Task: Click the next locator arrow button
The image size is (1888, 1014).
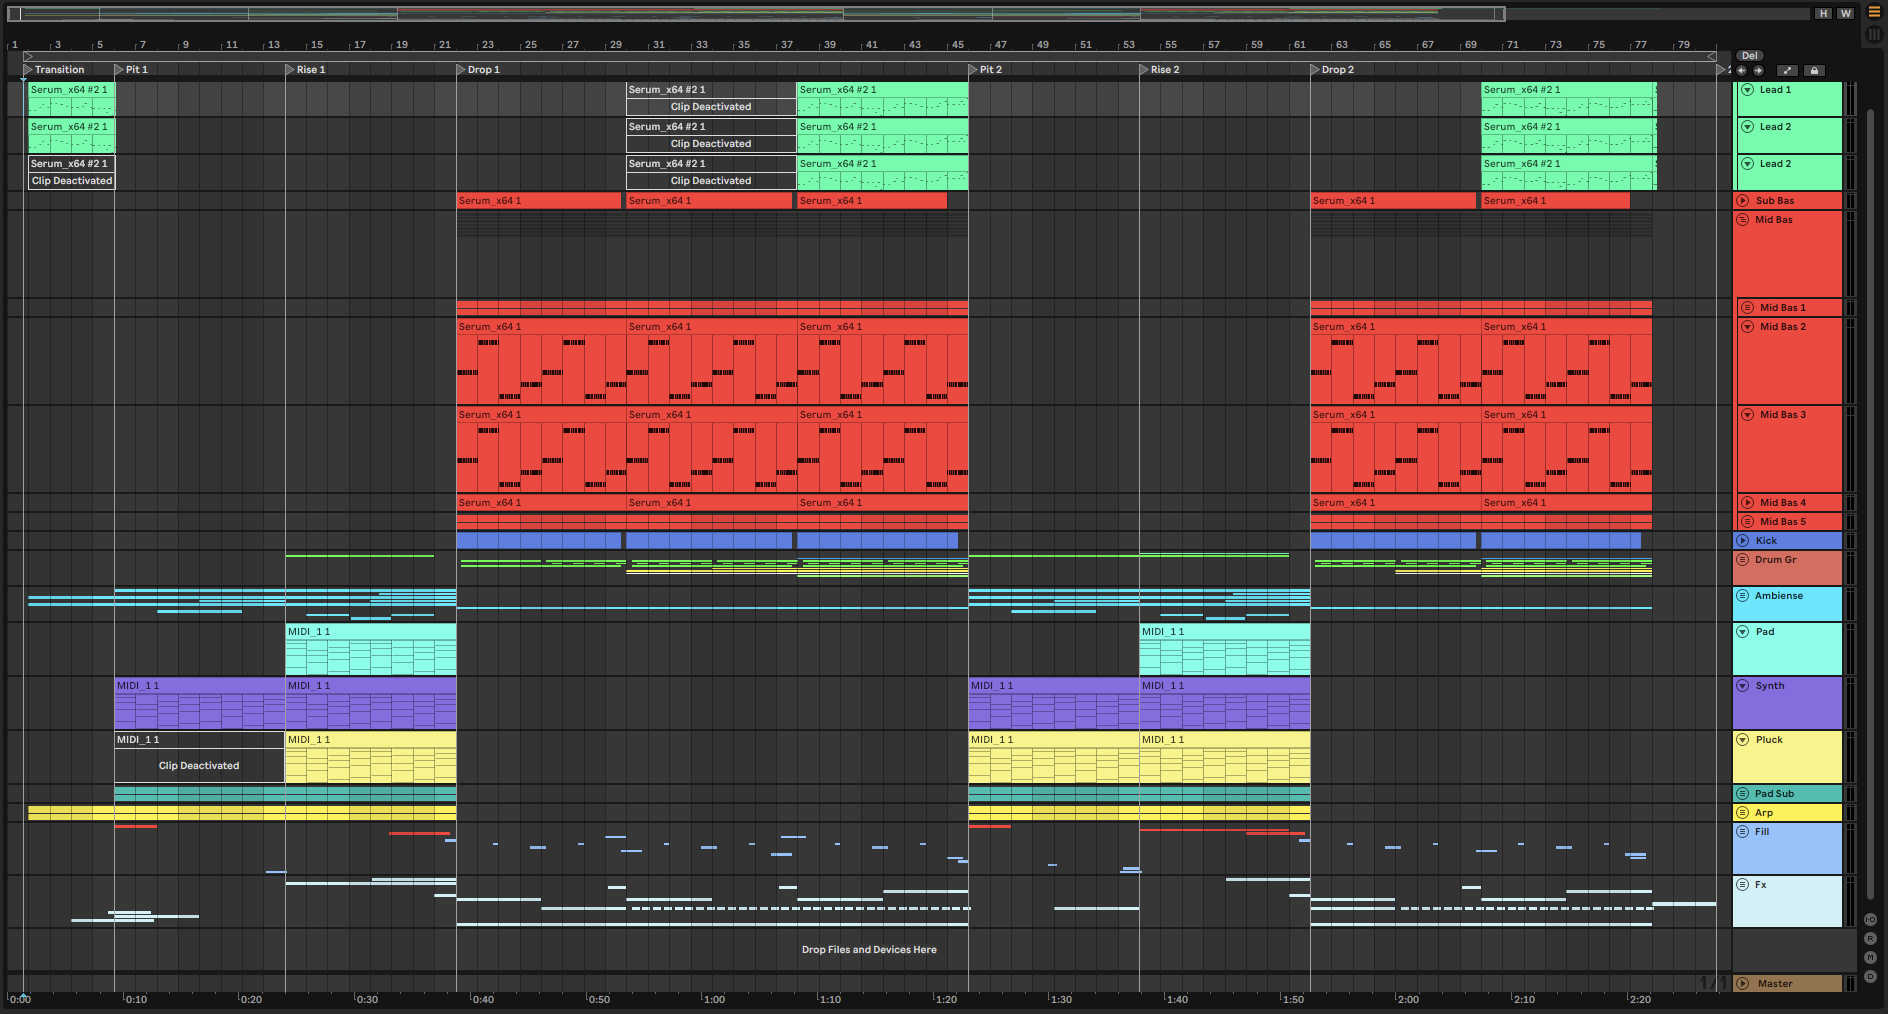Action: (x=1758, y=70)
